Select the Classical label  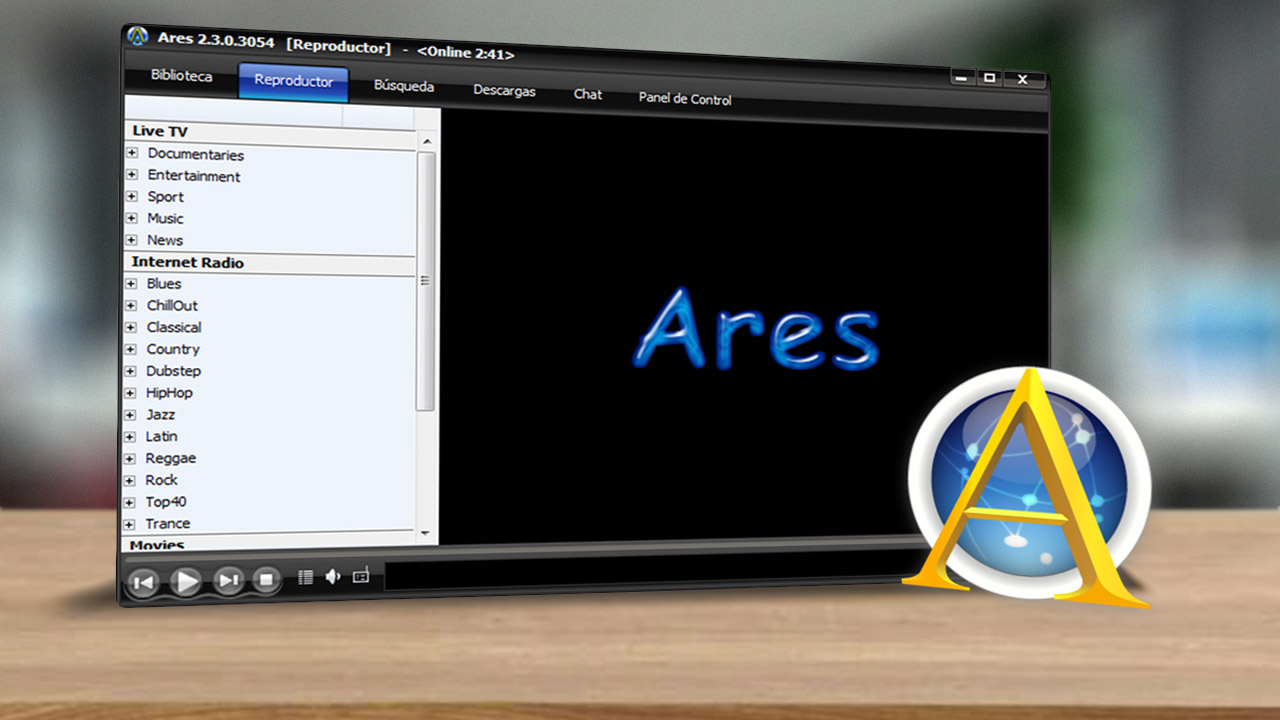tap(174, 327)
